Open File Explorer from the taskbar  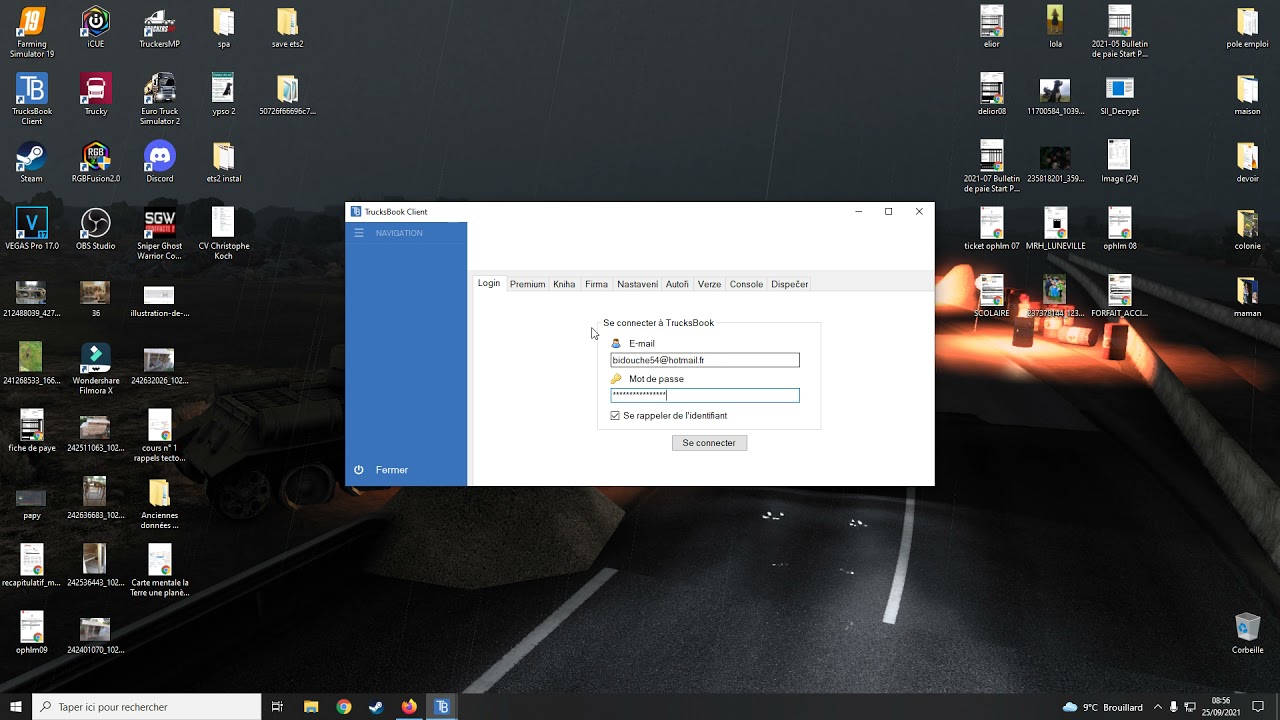pyautogui.click(x=310, y=707)
